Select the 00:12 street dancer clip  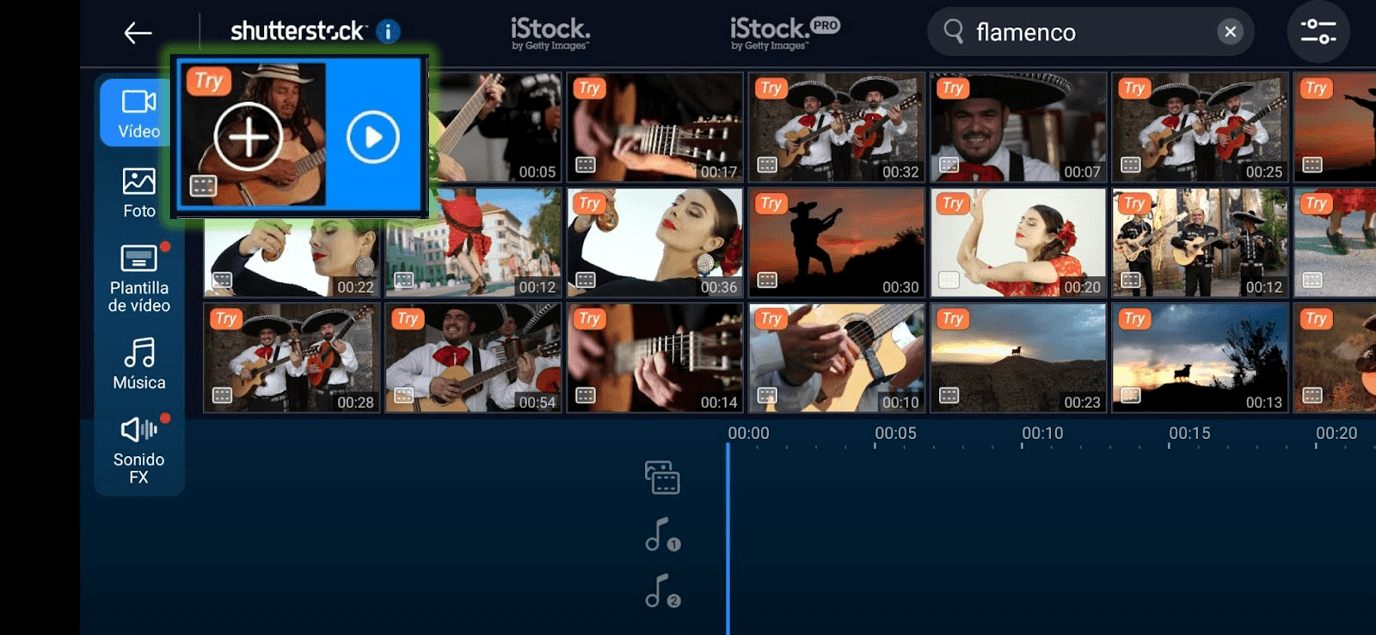point(474,243)
